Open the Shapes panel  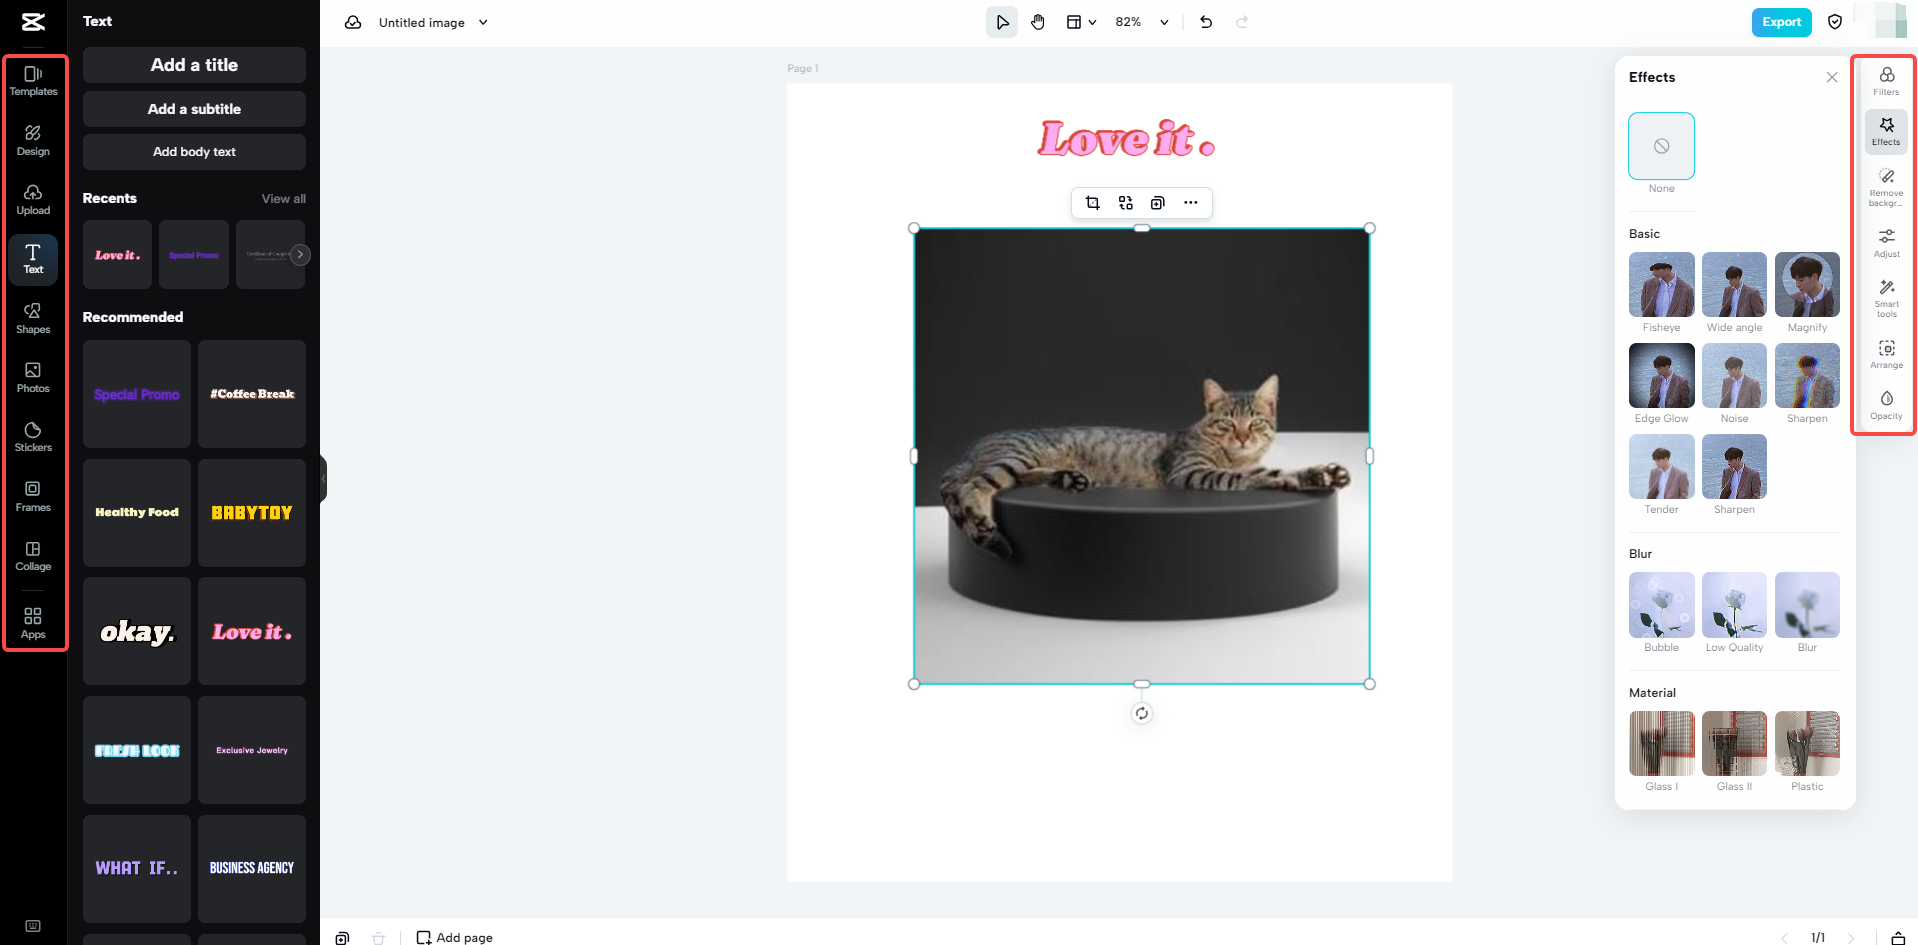(x=33, y=318)
